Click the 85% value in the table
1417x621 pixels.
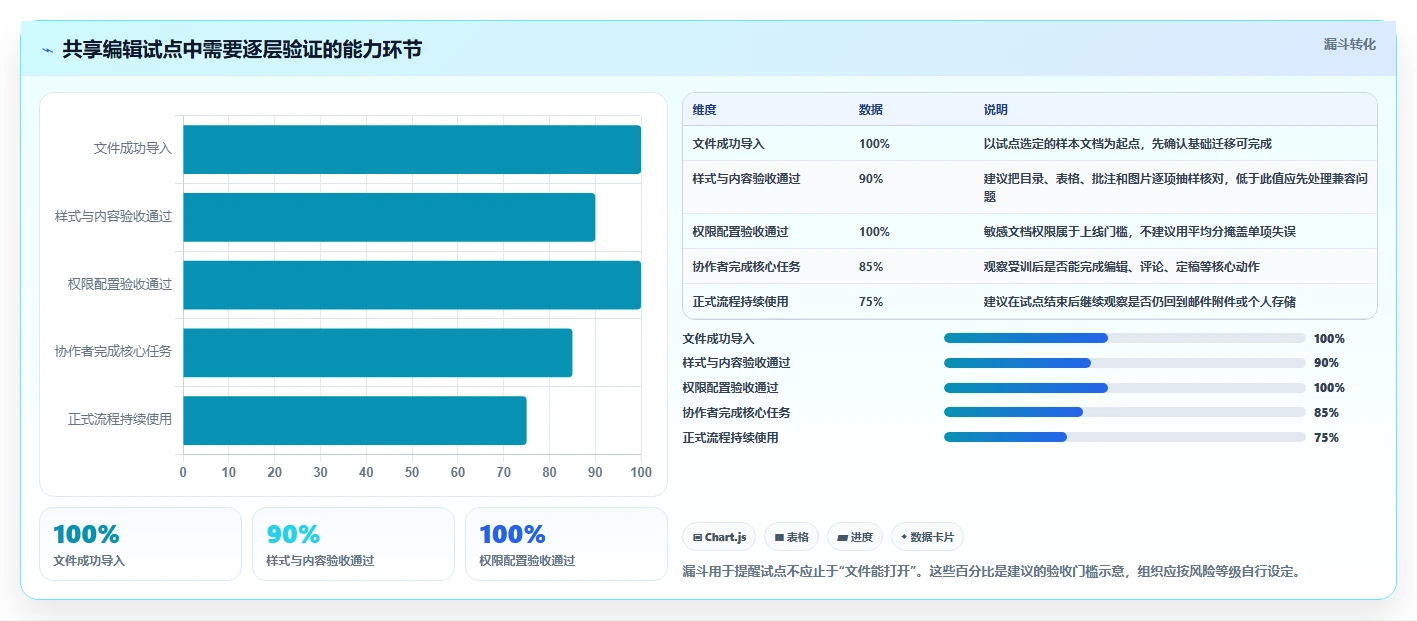tap(871, 267)
